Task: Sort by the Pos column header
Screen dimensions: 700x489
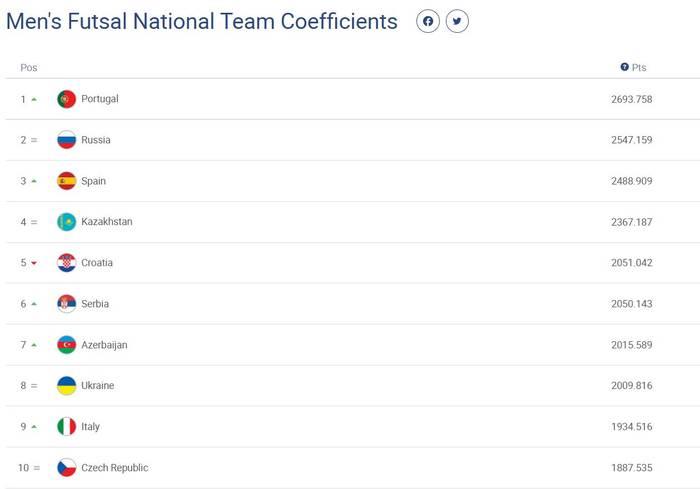Action: pos(29,68)
